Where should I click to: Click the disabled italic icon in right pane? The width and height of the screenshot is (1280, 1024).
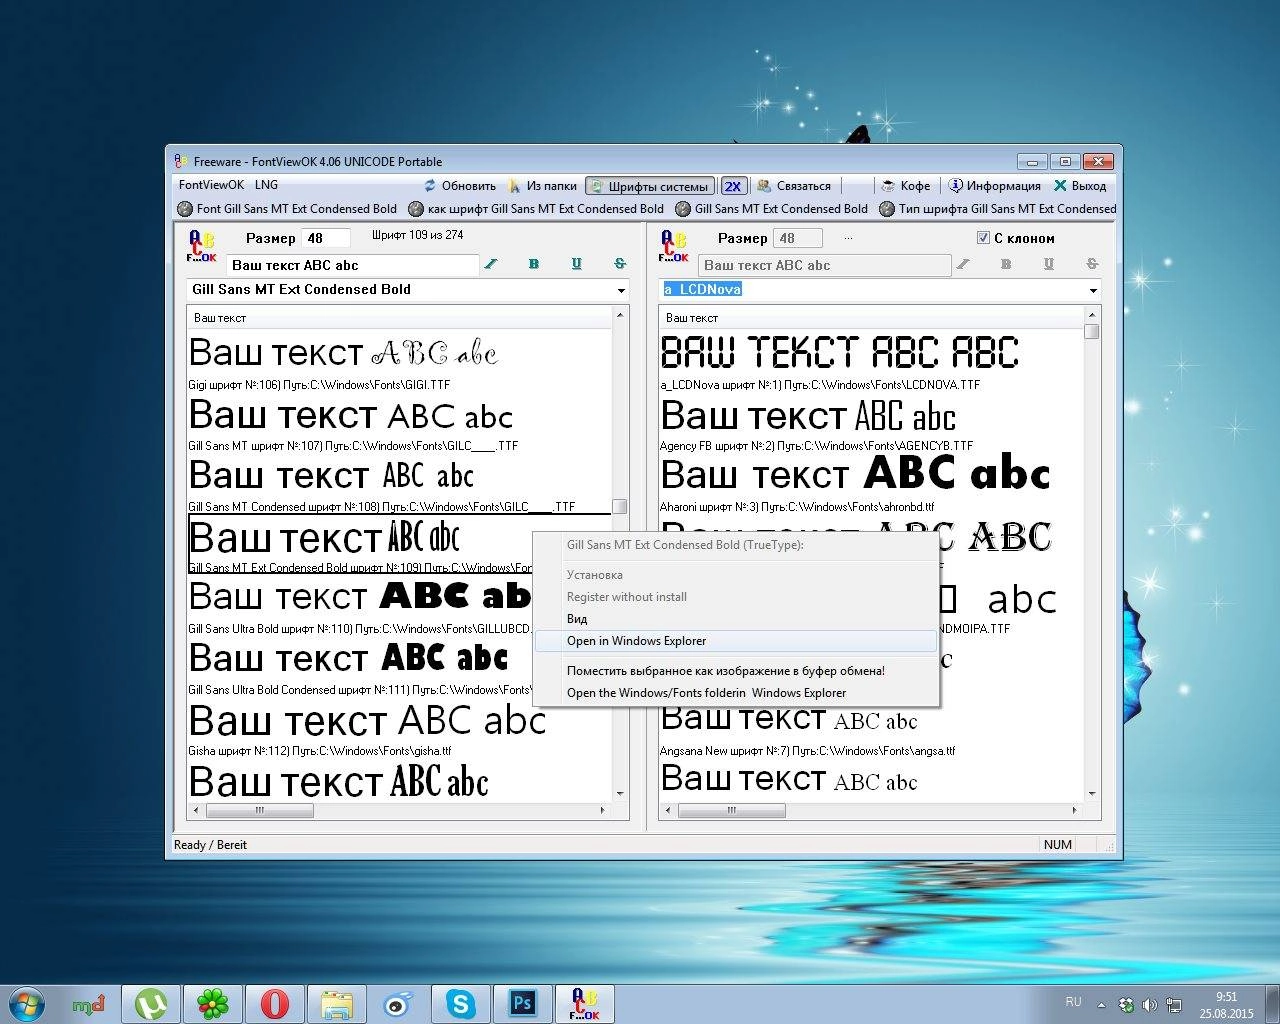pyautogui.click(x=963, y=264)
